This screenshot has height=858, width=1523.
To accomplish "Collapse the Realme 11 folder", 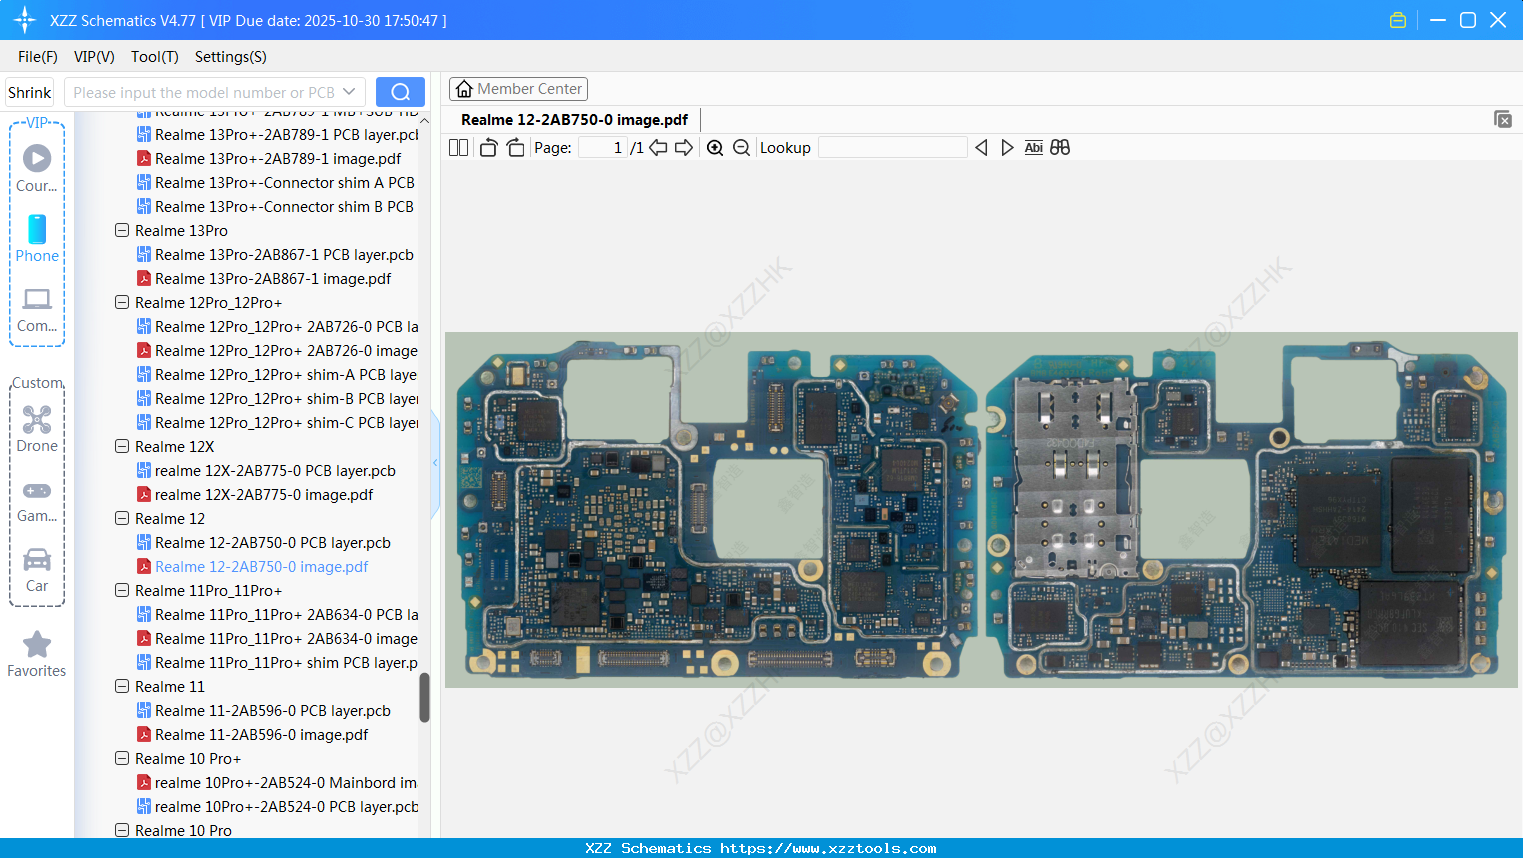I will click(122, 687).
